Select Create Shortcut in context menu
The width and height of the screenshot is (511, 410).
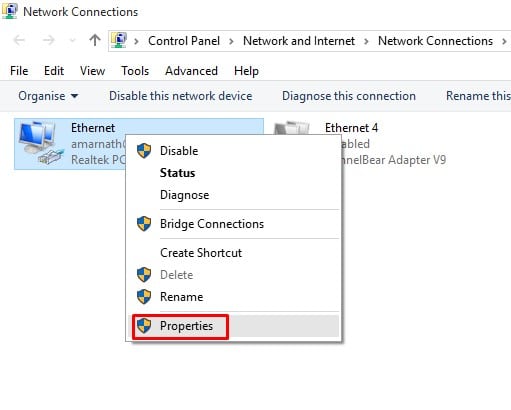(201, 253)
